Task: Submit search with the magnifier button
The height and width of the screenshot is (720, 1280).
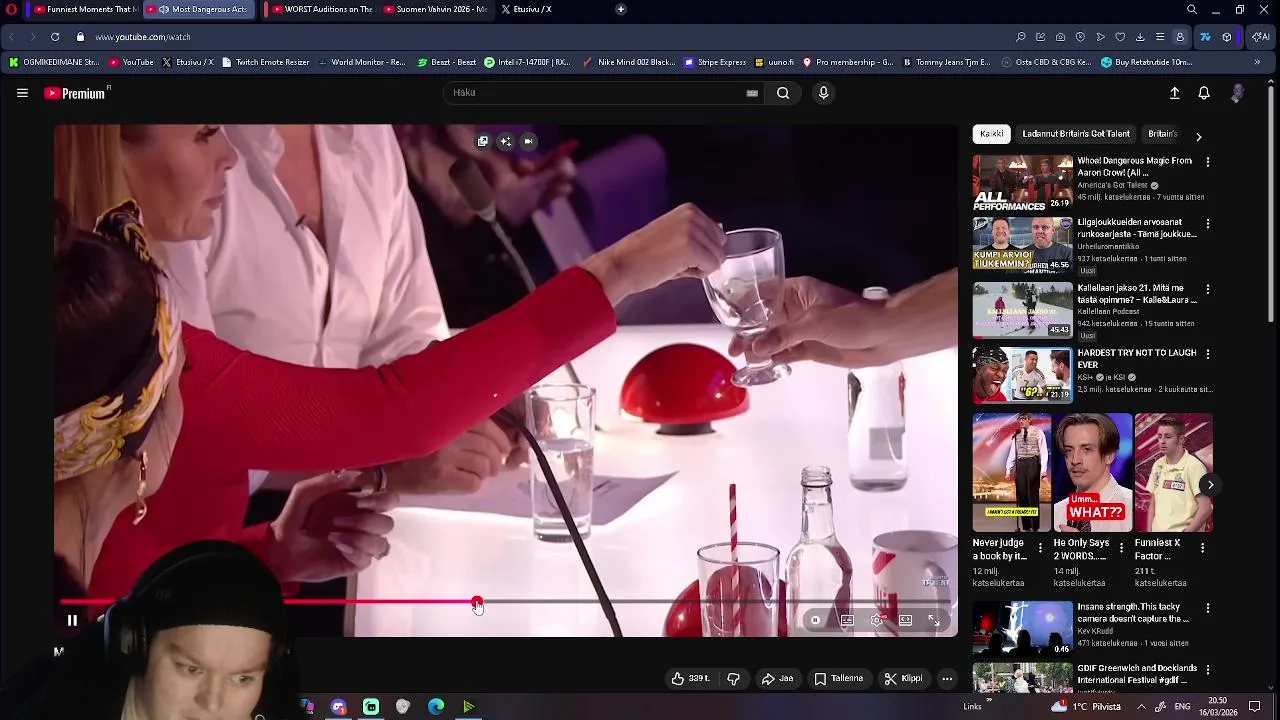Action: click(783, 93)
